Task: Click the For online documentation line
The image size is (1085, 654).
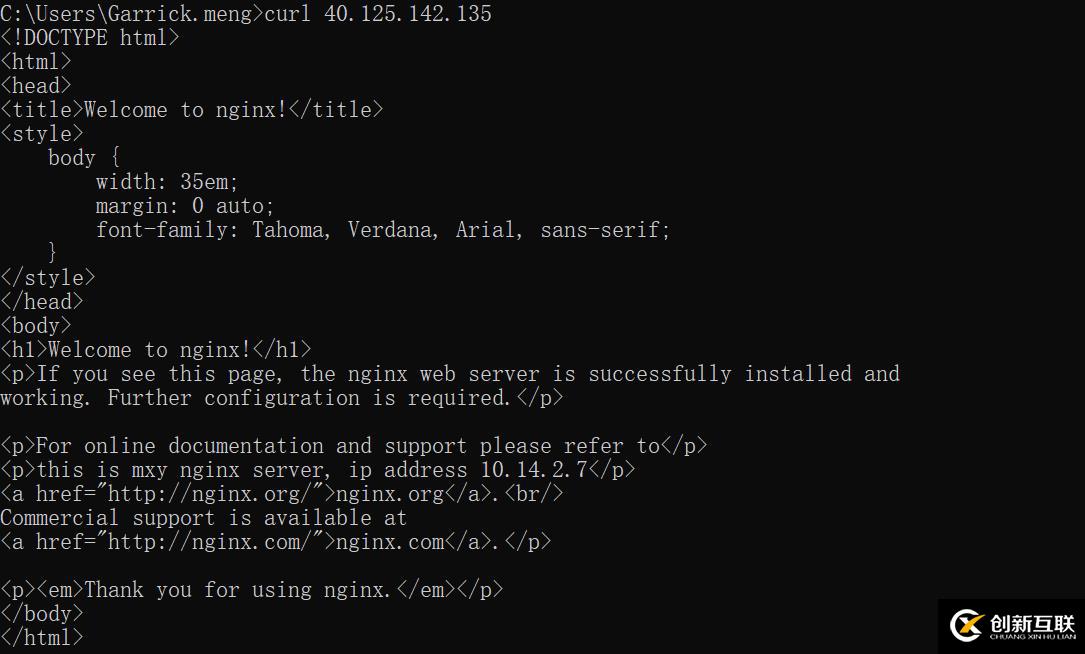Action: (x=354, y=446)
